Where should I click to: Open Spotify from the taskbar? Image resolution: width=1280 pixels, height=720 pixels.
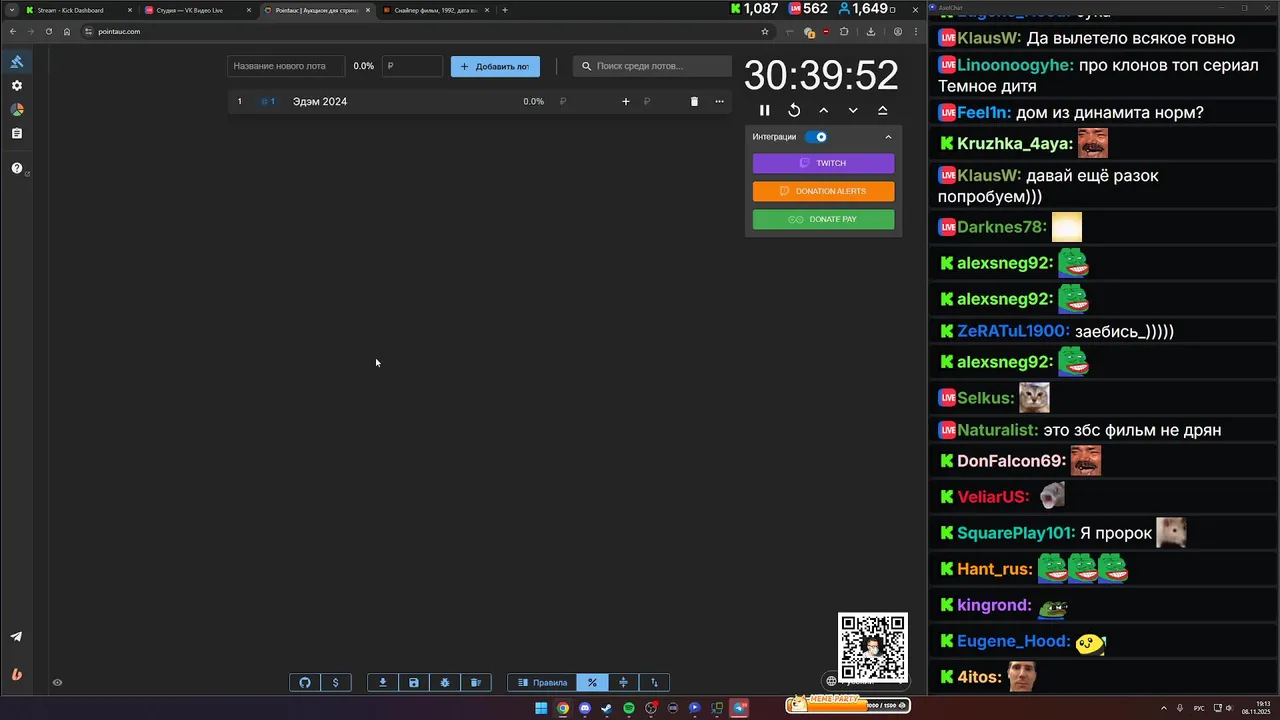click(629, 708)
